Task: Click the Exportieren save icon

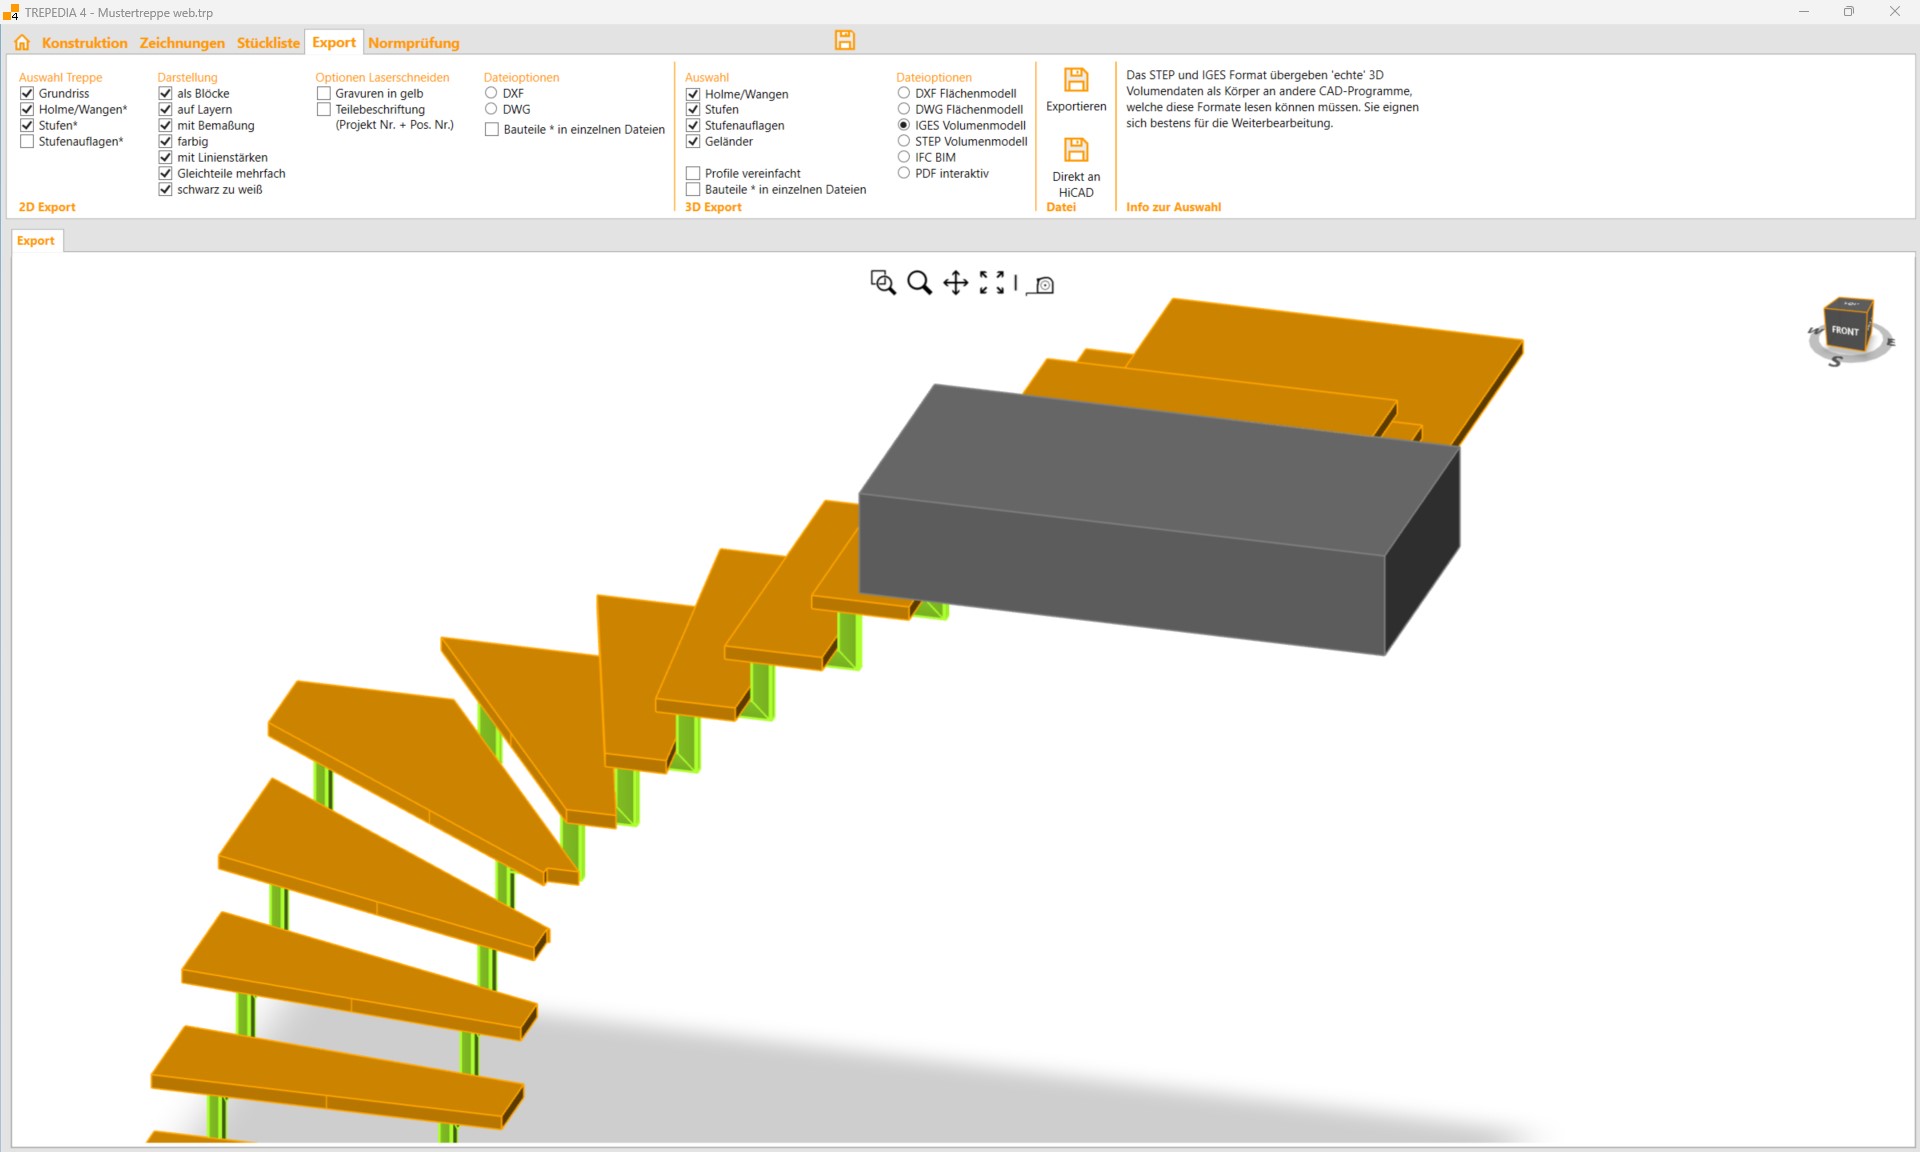Action: pyautogui.click(x=1076, y=80)
